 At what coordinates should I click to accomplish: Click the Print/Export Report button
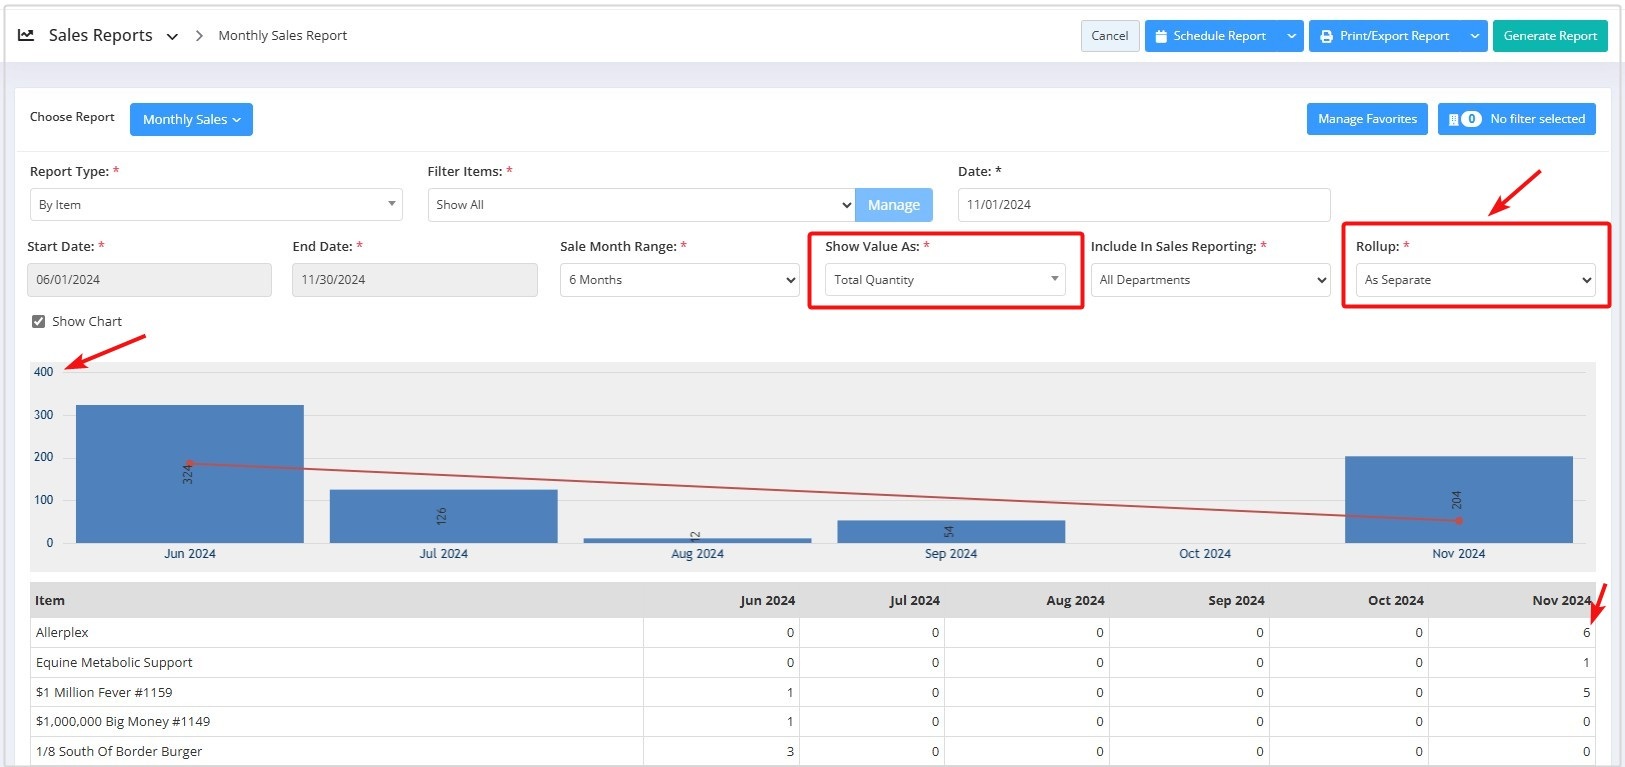coord(1385,36)
